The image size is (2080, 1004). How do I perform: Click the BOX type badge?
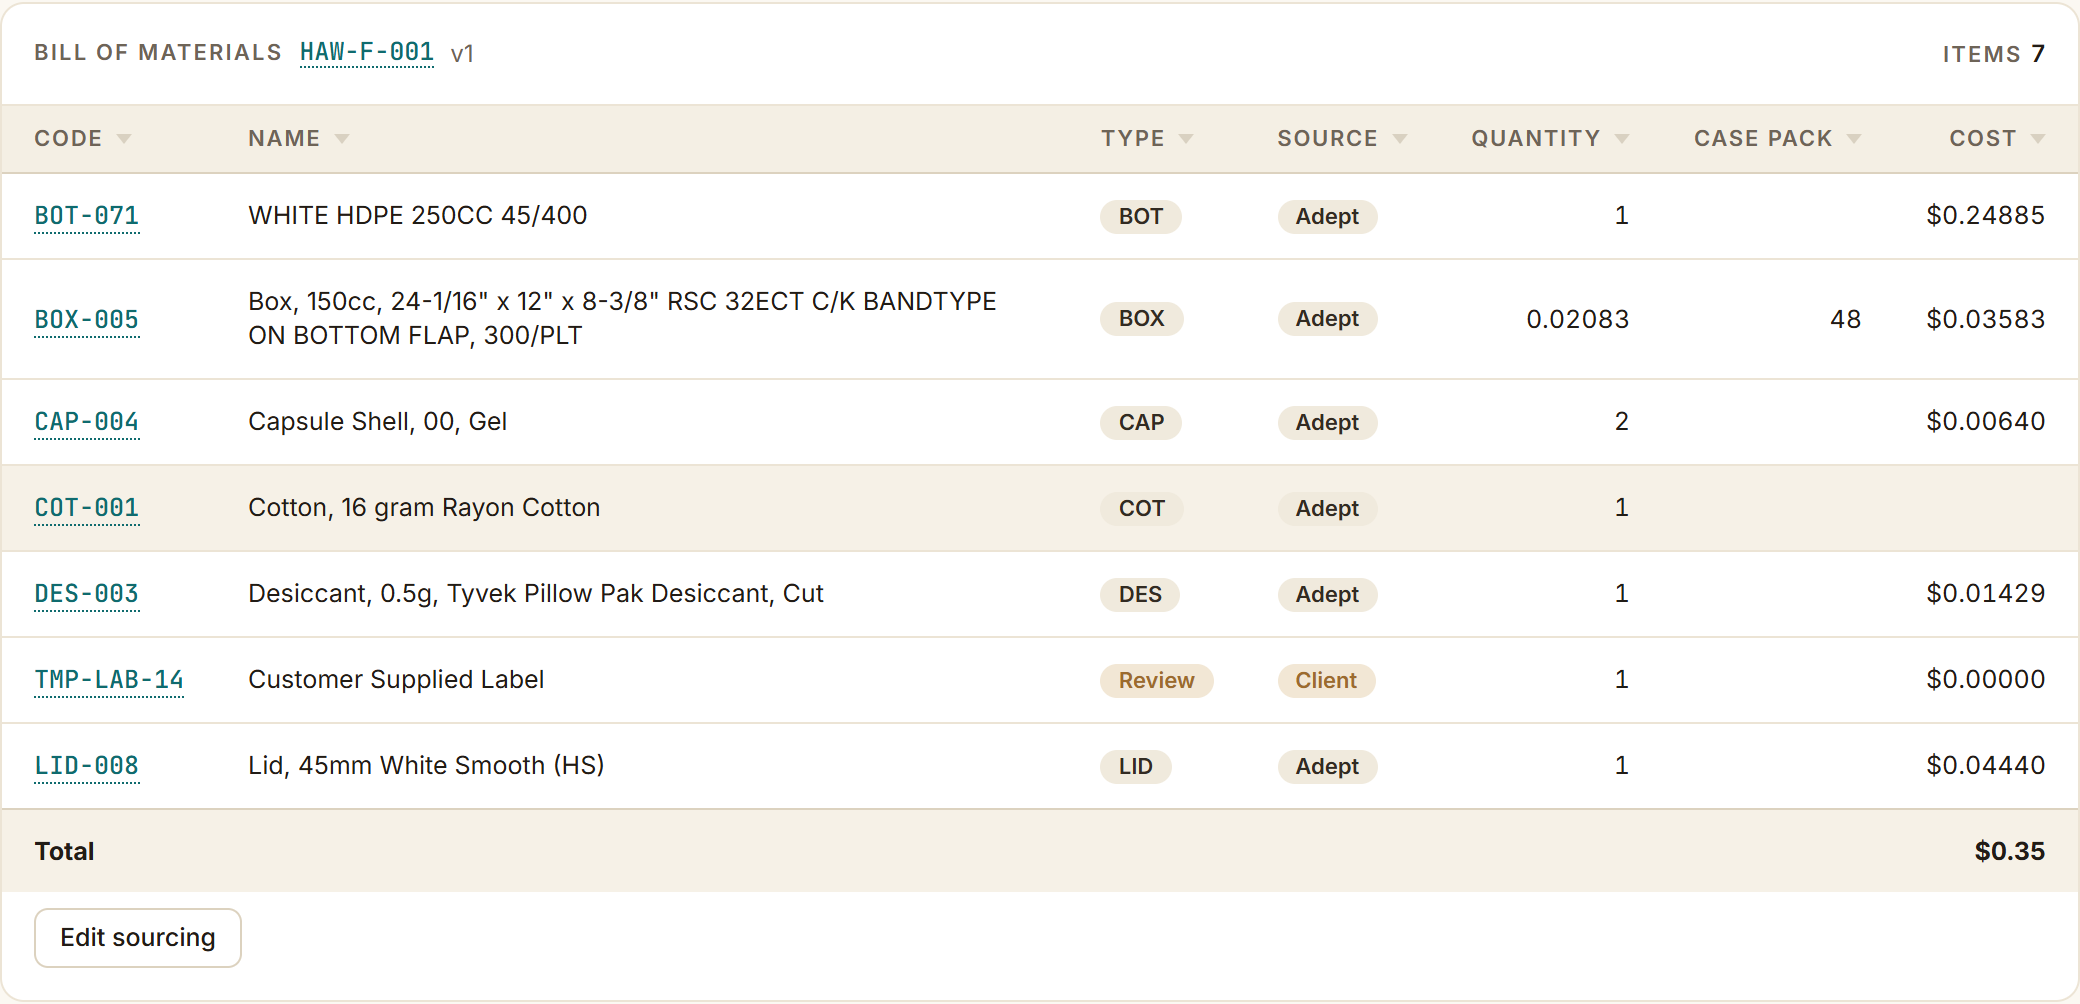click(x=1142, y=319)
